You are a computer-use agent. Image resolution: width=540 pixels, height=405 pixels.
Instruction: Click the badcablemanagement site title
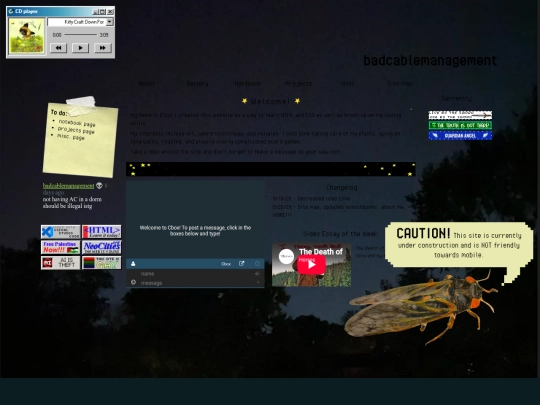coord(430,61)
